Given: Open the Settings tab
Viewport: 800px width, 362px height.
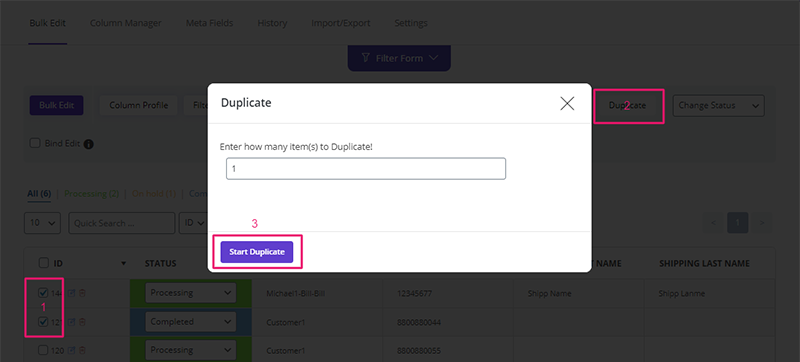Looking at the screenshot, I should pyautogui.click(x=411, y=23).
